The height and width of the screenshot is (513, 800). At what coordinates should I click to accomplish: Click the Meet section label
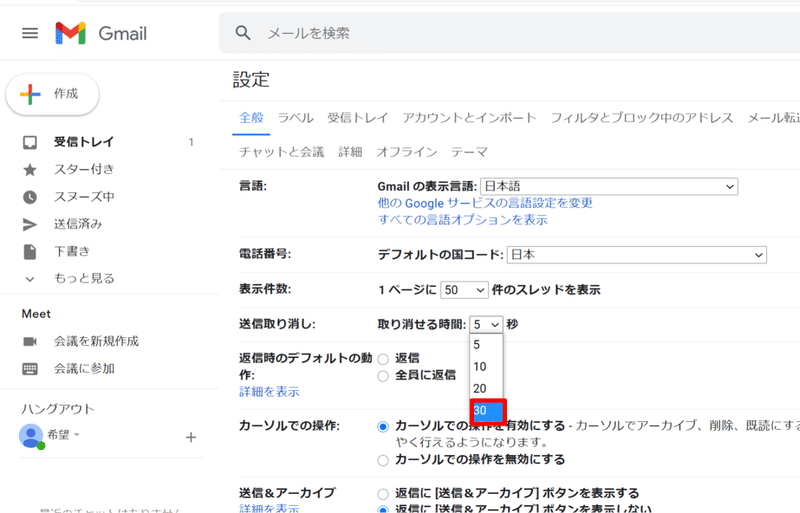[36, 314]
